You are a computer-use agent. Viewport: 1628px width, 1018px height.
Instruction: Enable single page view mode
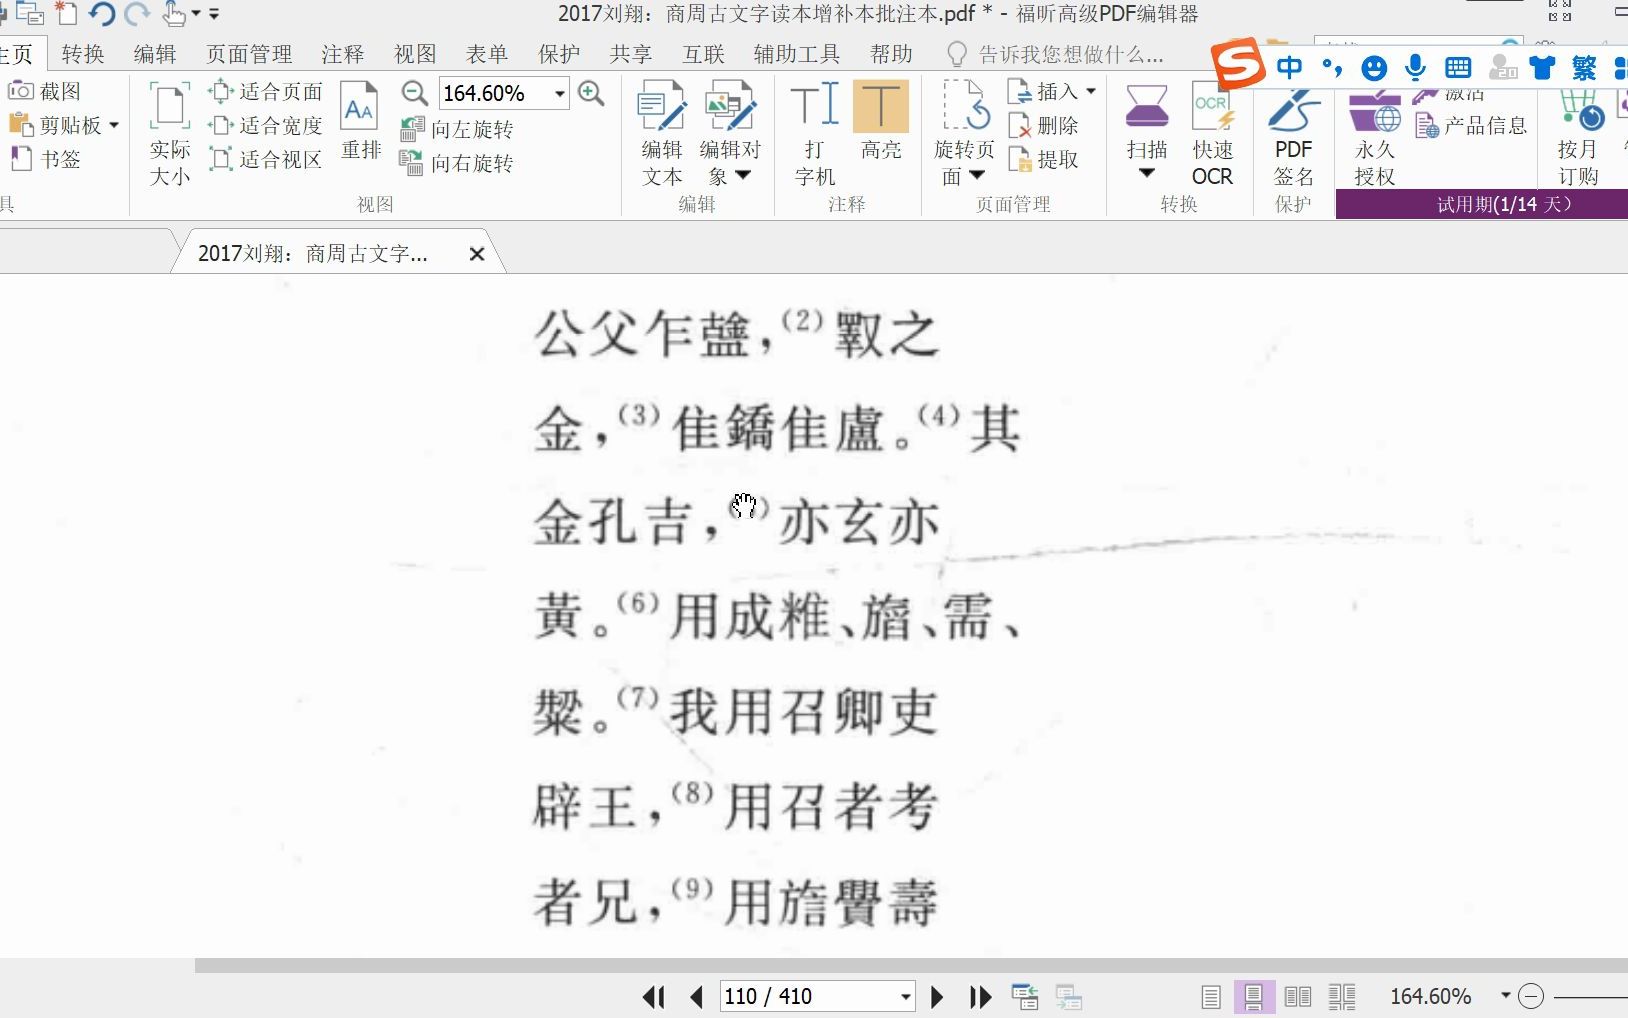[x=1211, y=997]
